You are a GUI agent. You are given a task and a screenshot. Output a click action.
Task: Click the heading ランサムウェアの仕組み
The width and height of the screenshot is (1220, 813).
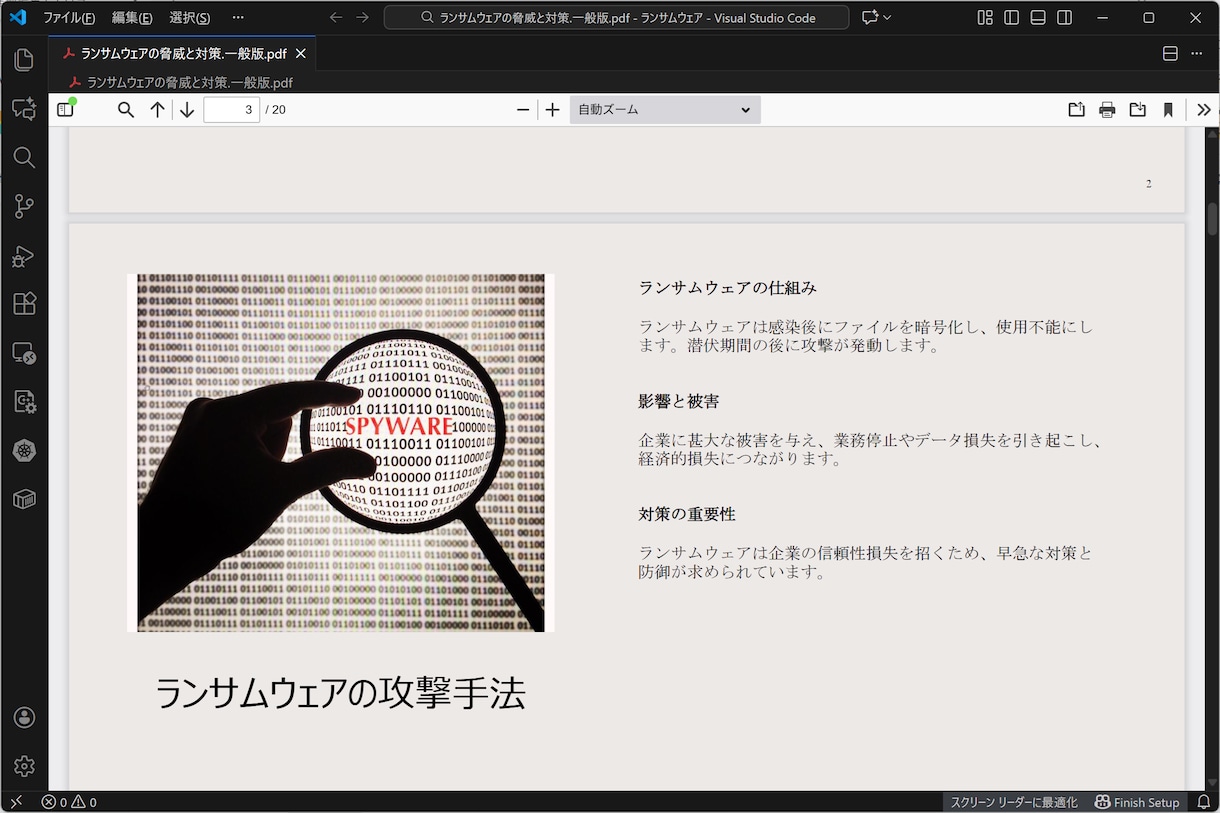click(x=728, y=288)
